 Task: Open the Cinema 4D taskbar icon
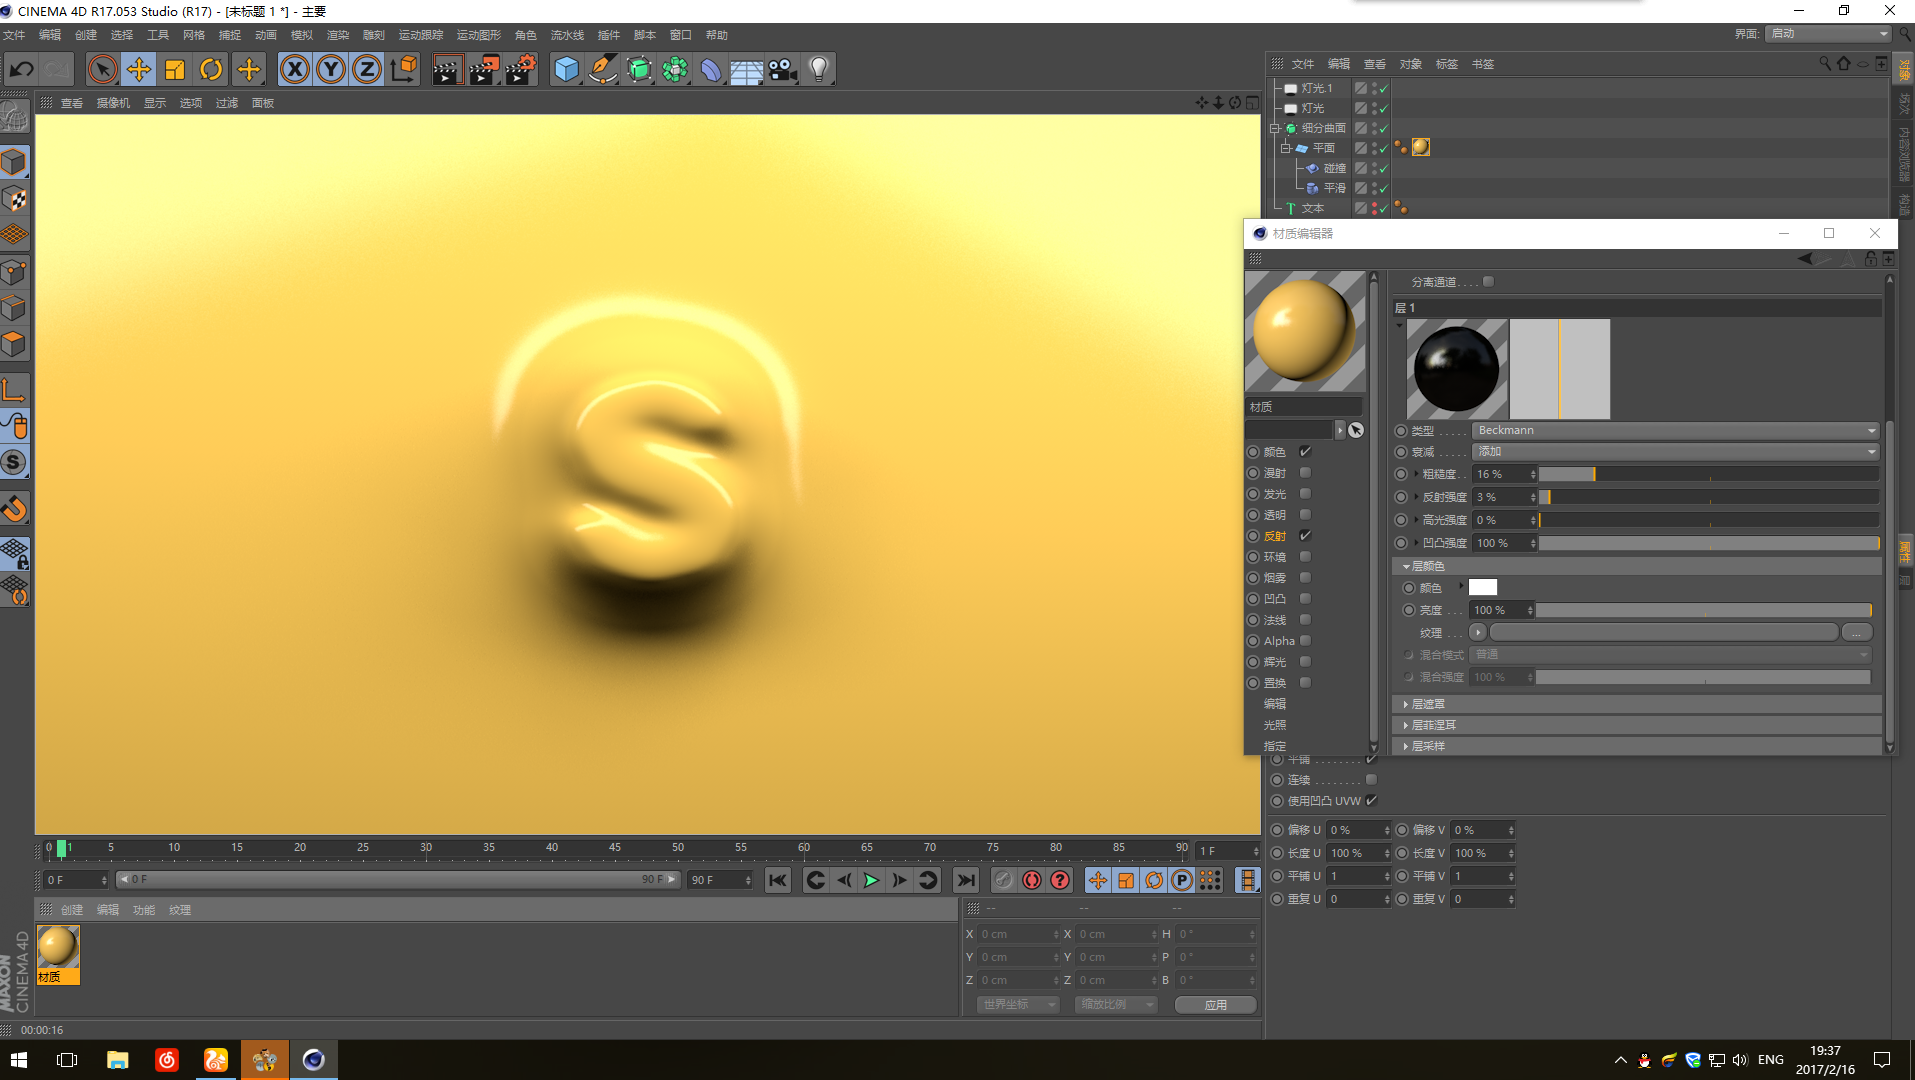[313, 1059]
